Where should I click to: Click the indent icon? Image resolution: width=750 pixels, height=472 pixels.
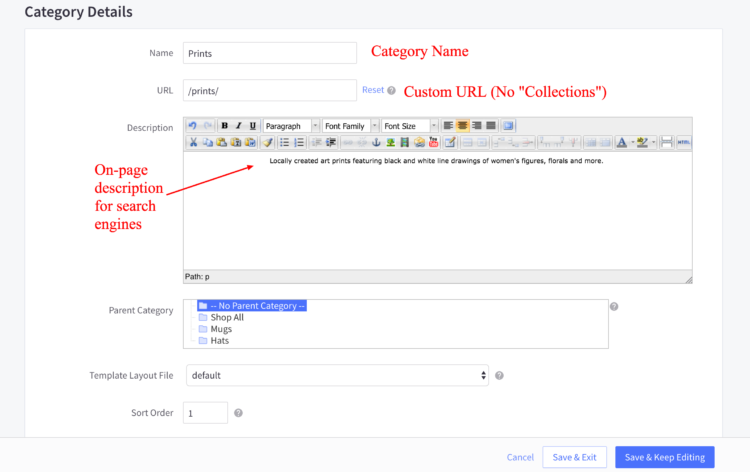[x=331, y=142]
